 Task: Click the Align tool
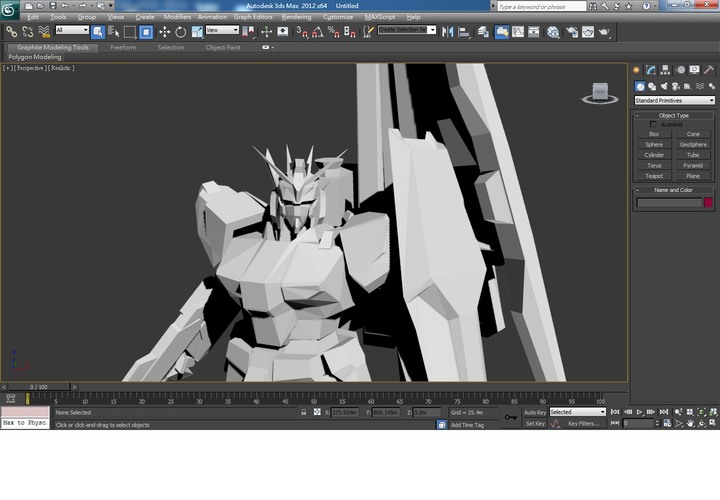(x=464, y=32)
